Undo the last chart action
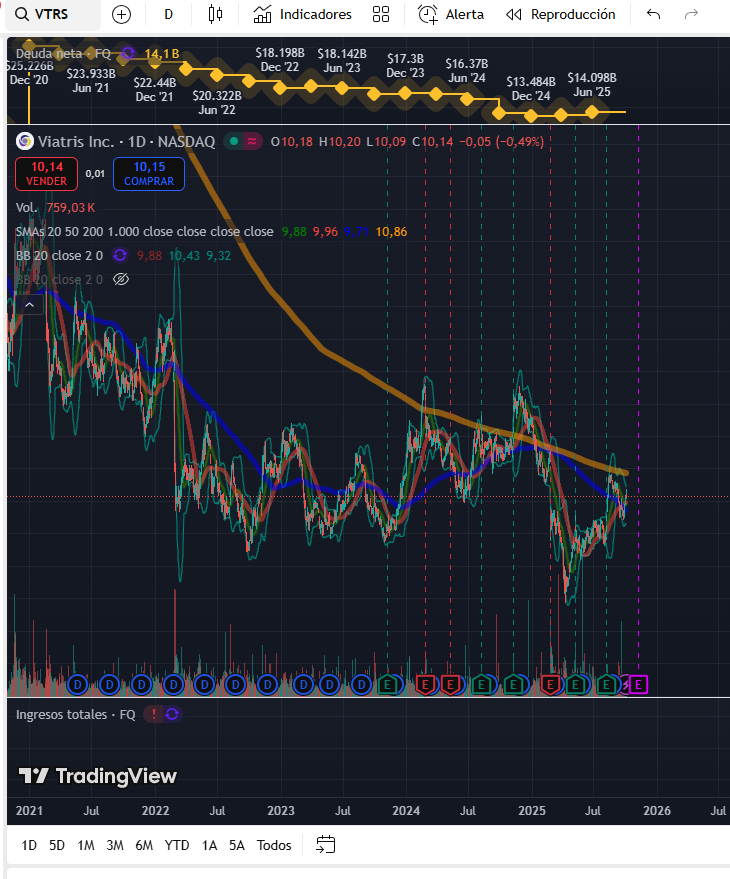This screenshot has height=879, width=730. (x=654, y=14)
